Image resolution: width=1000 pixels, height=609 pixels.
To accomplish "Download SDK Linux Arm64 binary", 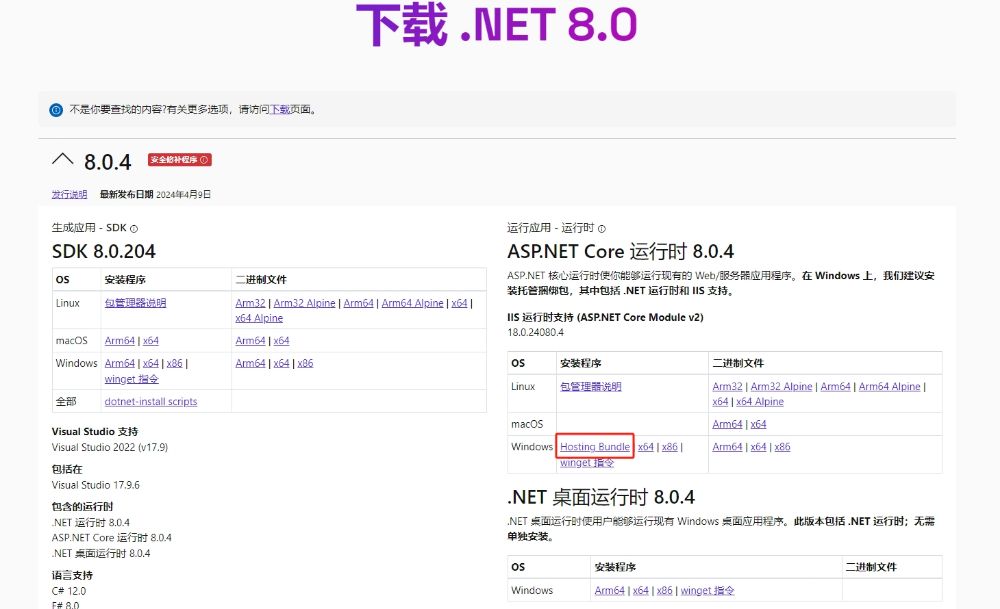I will pos(358,303).
